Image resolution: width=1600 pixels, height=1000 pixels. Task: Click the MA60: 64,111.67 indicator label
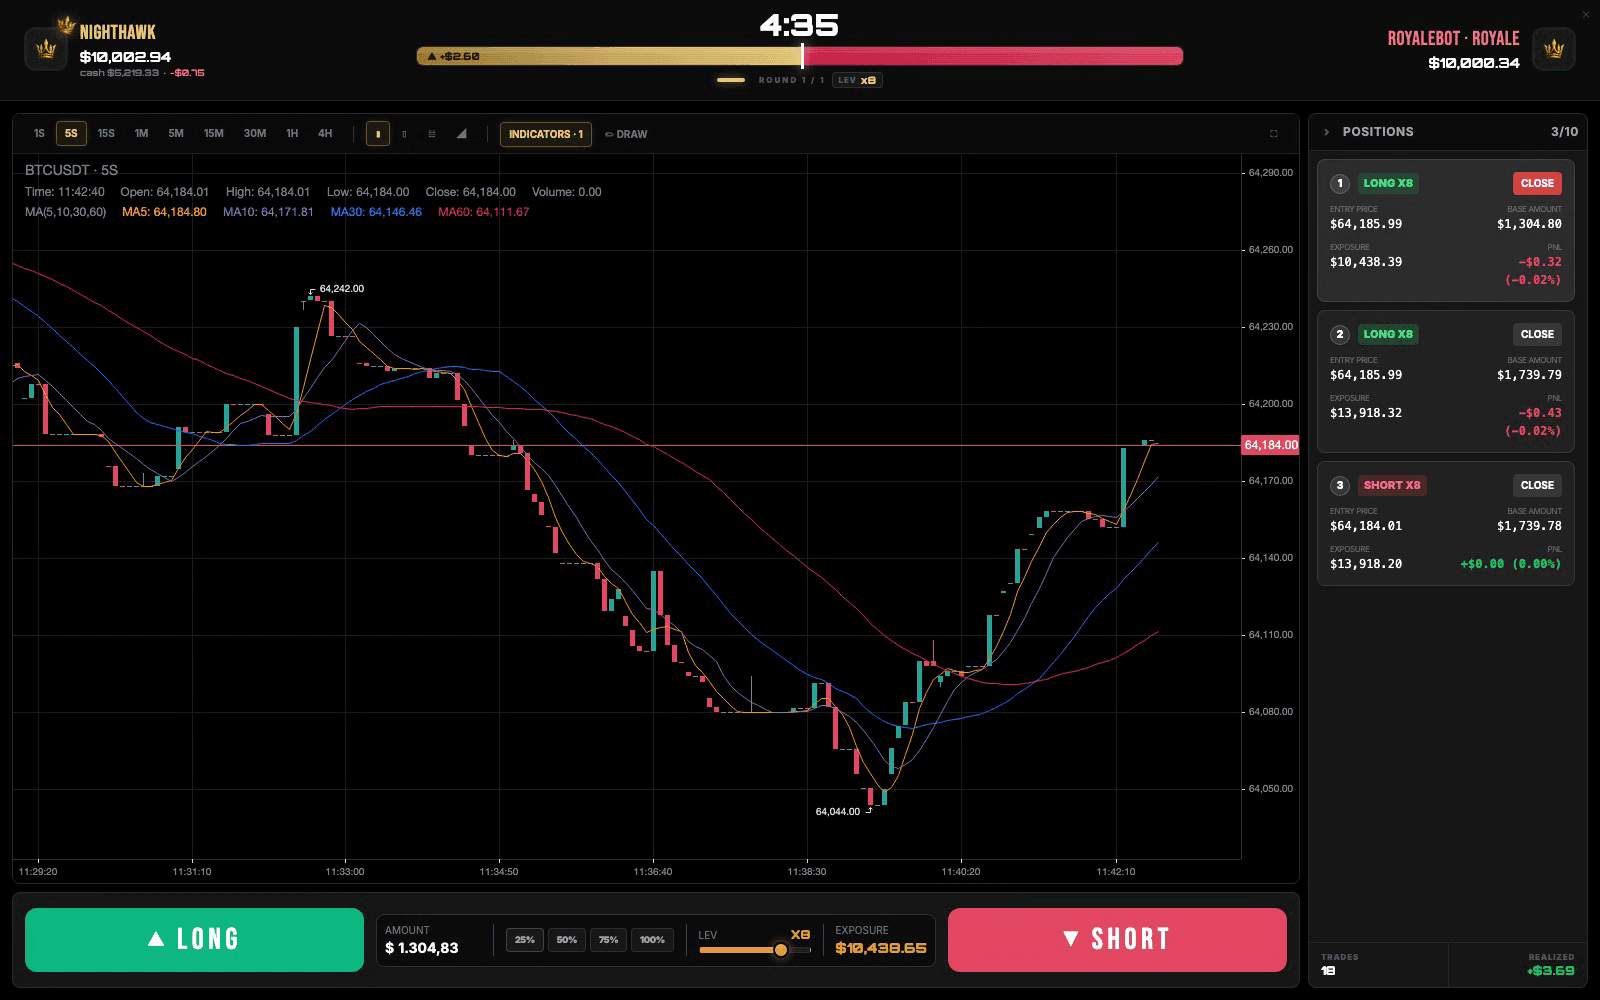tap(484, 212)
